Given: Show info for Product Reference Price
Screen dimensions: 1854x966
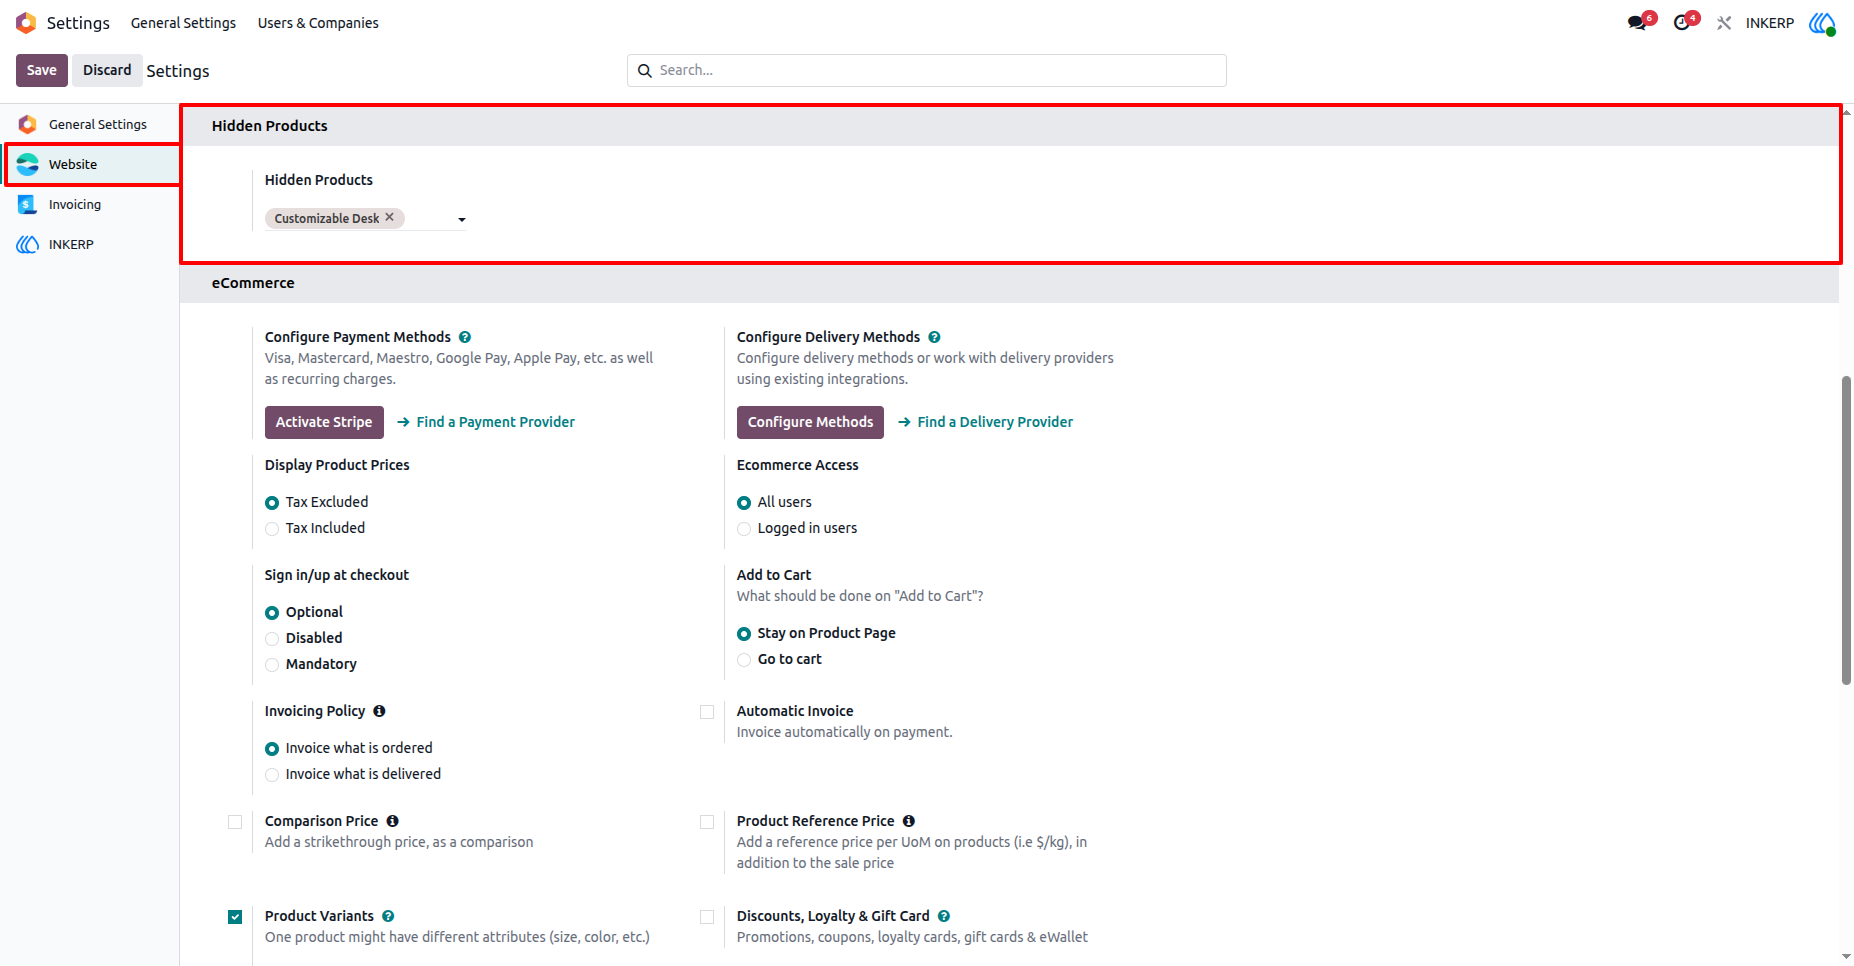Looking at the screenshot, I should click(909, 821).
